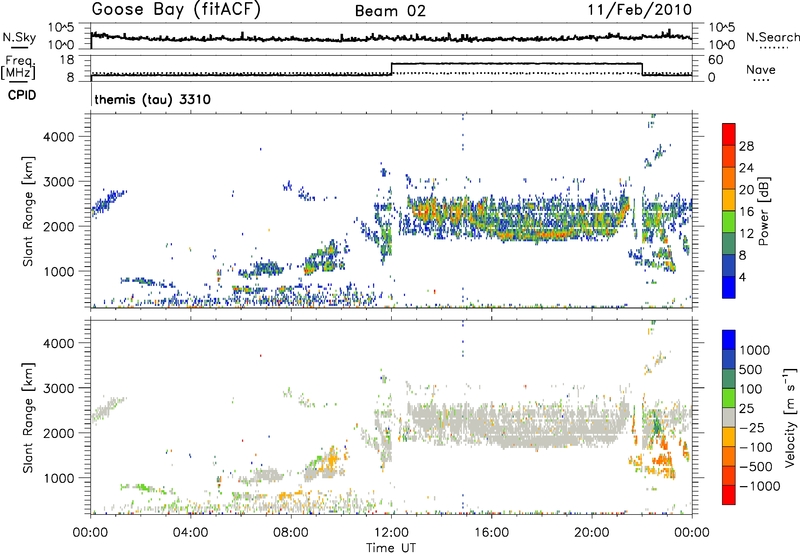Click the '16:00' time axis label
Image resolution: width=800 pixels, height=554 pixels.
click(491, 533)
